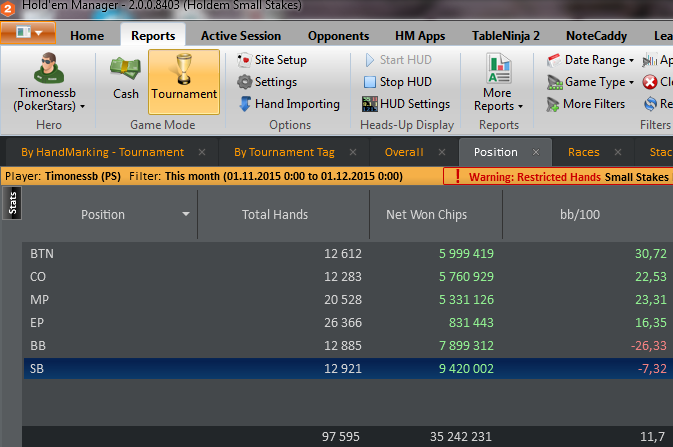
Task: Click EP total hands 26 366
Action: click(343, 322)
